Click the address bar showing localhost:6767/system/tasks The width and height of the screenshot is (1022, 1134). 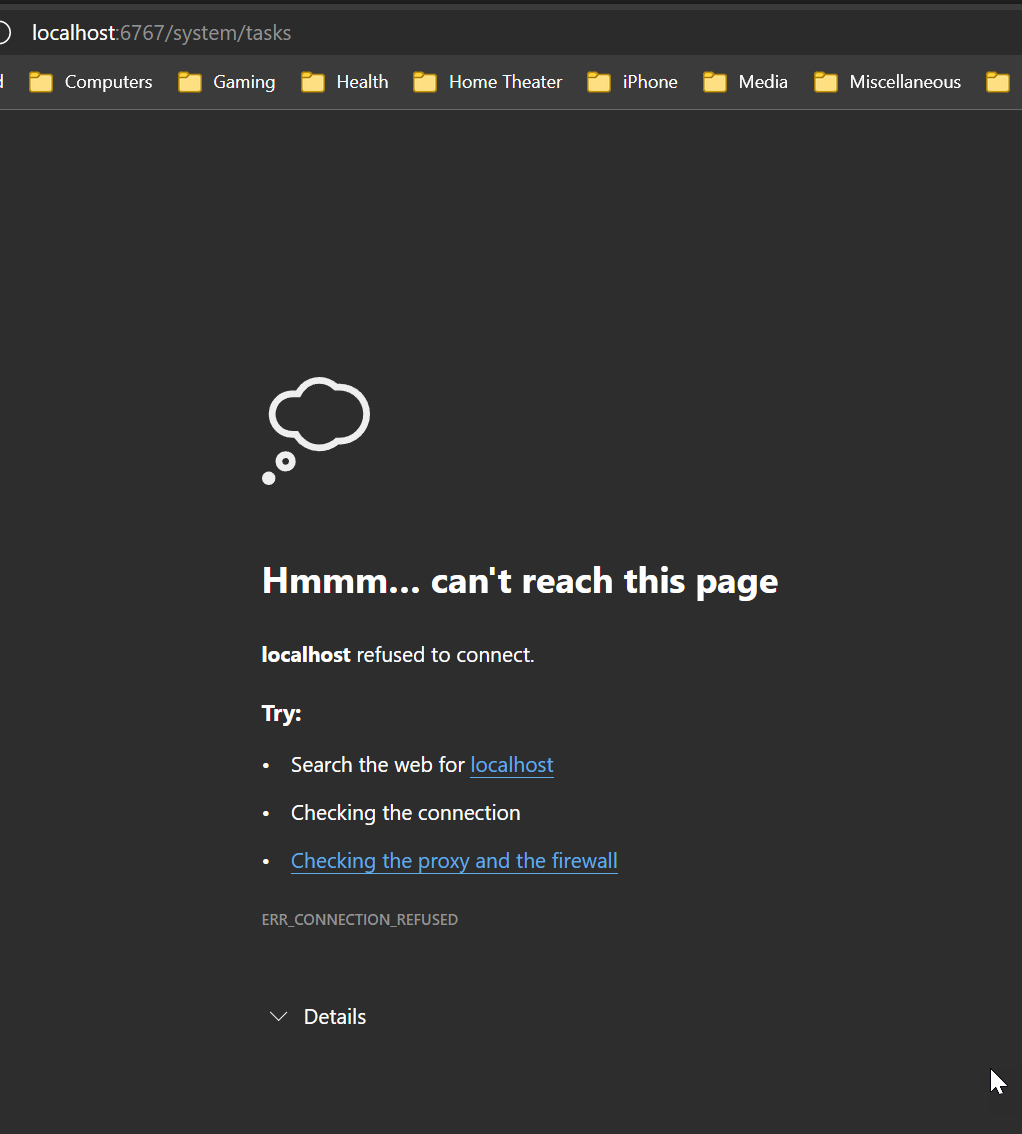[x=160, y=32]
